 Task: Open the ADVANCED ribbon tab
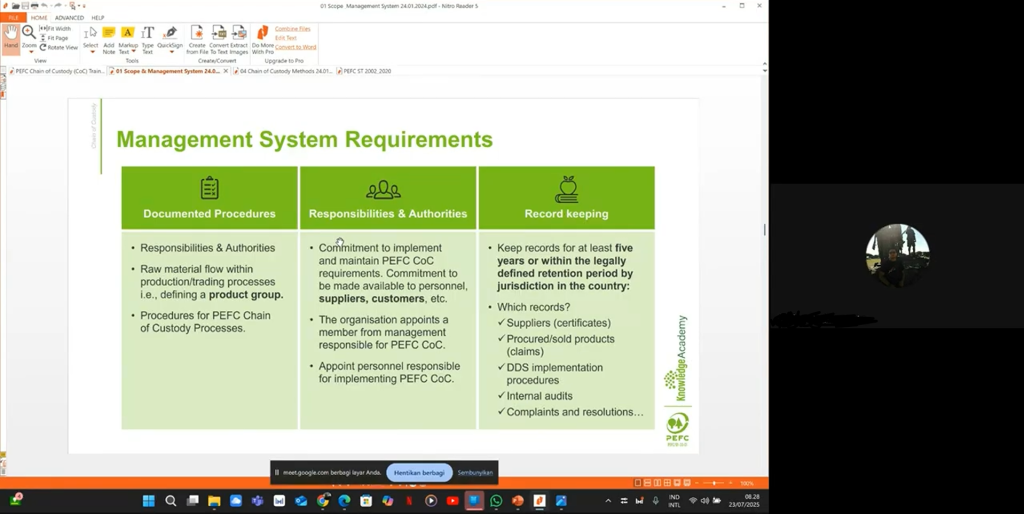coord(69,18)
